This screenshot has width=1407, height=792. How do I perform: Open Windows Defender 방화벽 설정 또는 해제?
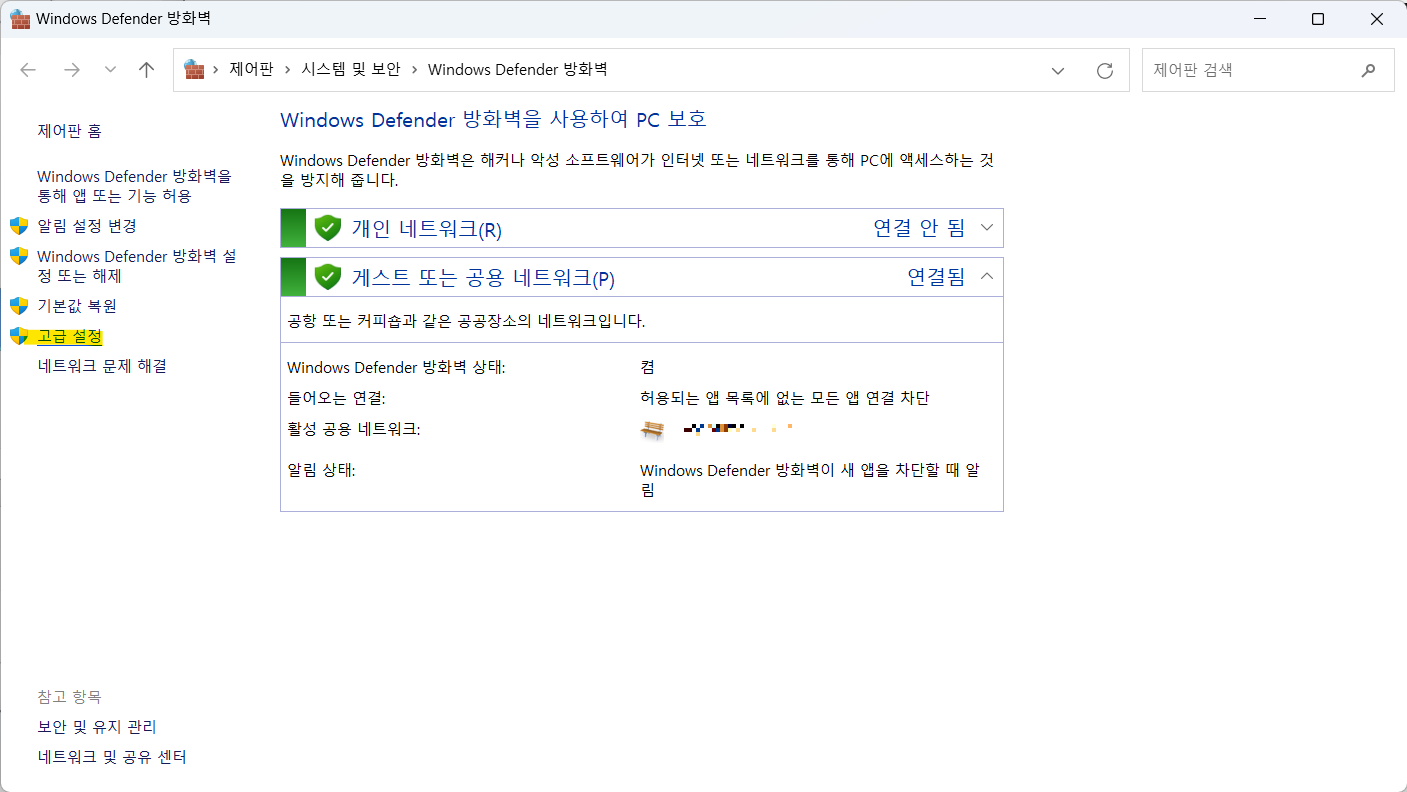pos(137,266)
